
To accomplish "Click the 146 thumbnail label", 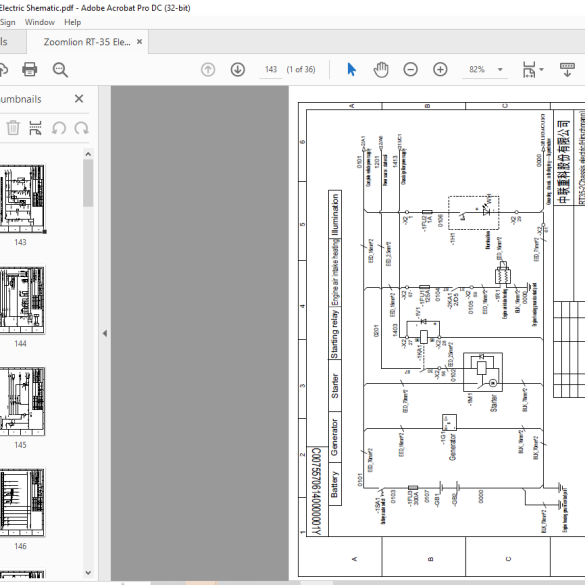I will [21, 546].
